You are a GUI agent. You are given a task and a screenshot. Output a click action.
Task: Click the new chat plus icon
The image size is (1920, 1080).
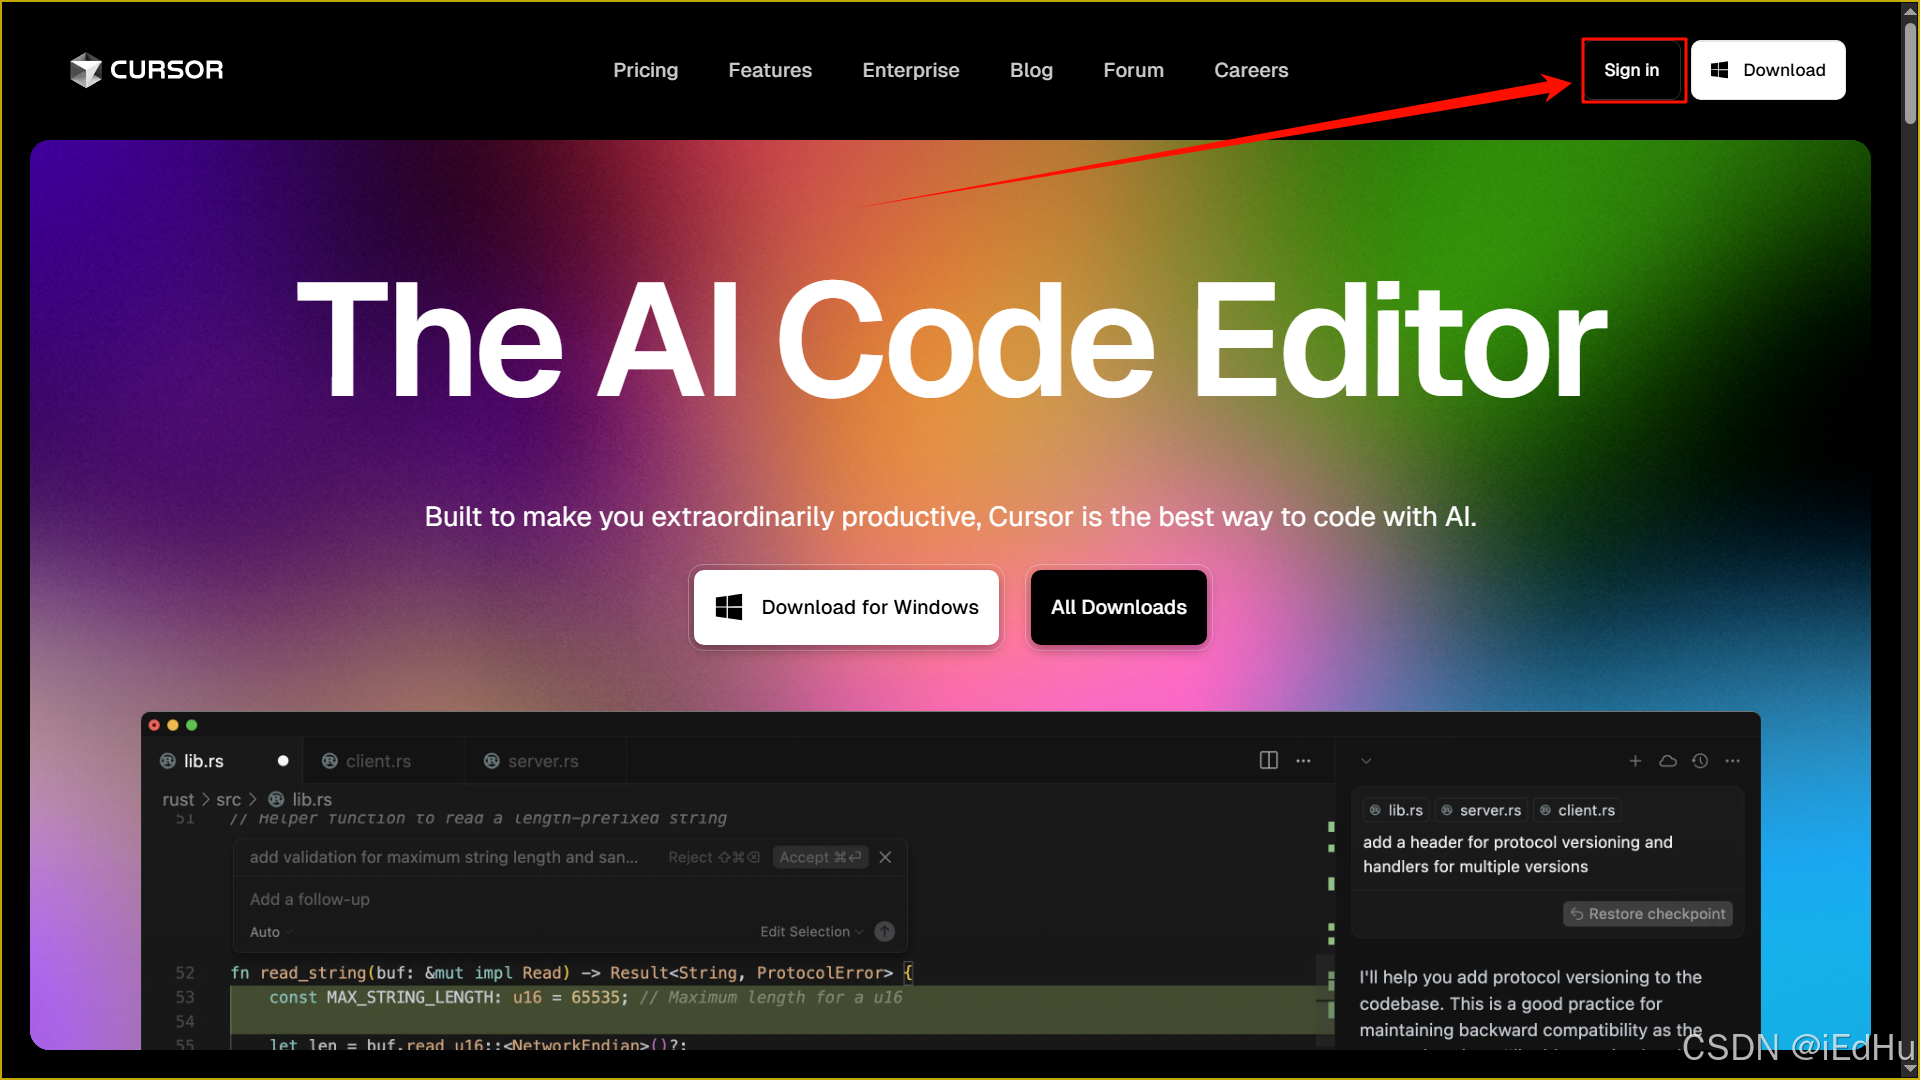(x=1635, y=761)
